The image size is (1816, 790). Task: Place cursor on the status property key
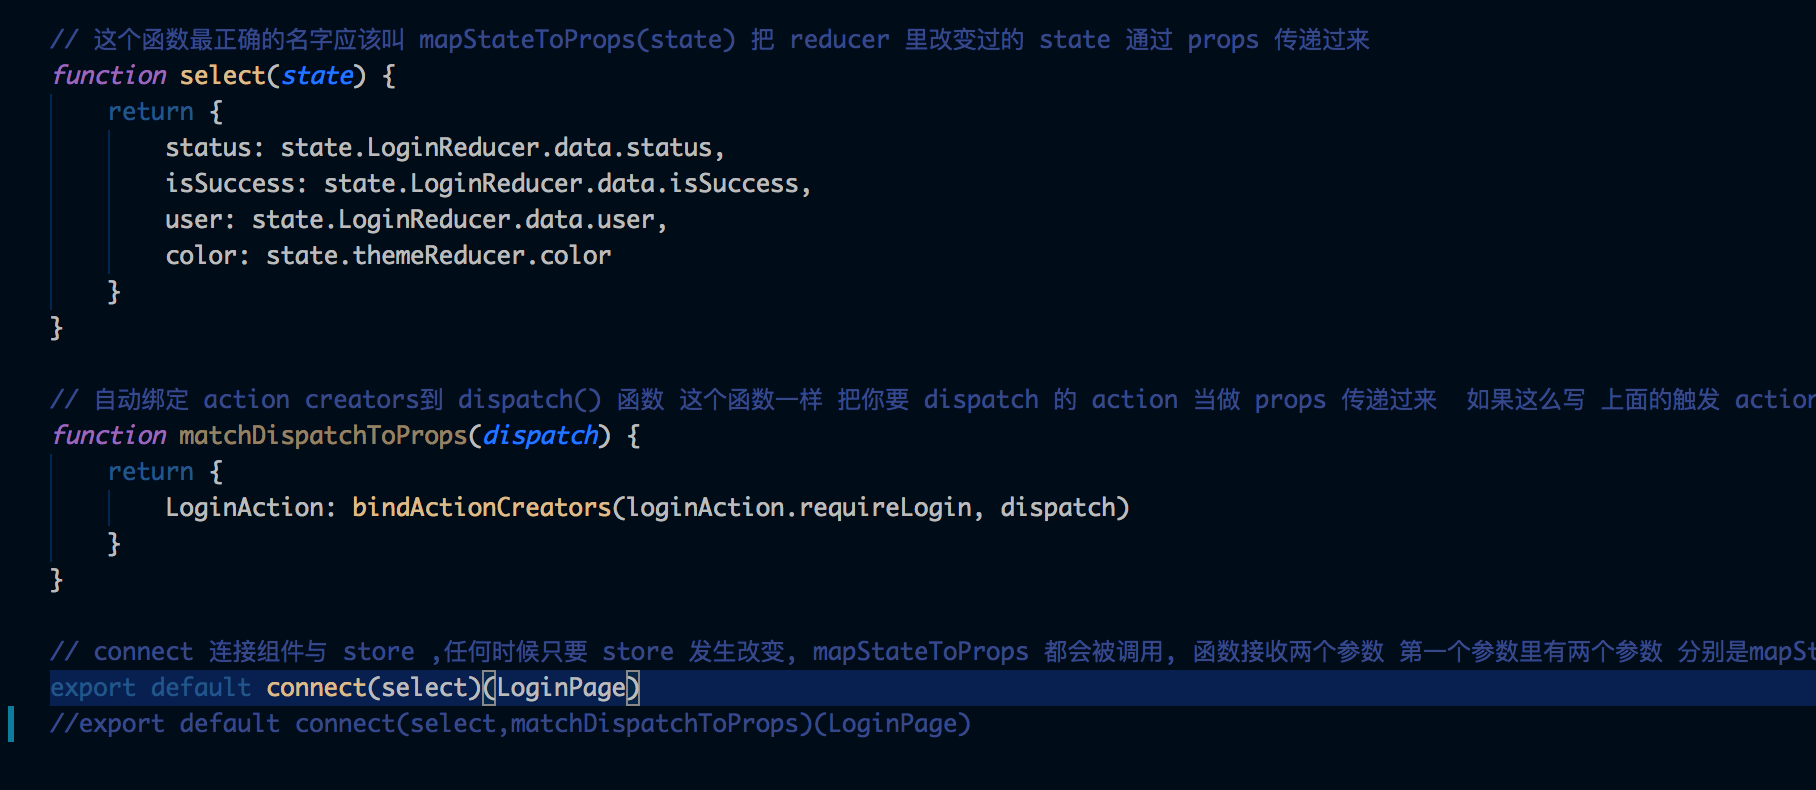point(208,148)
